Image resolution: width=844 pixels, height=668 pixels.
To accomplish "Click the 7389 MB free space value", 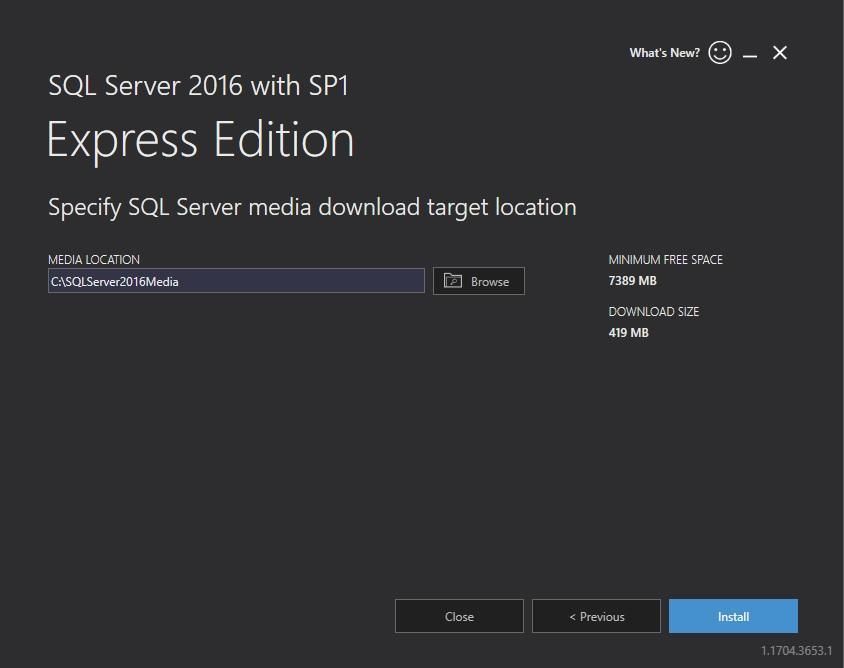I will click(632, 281).
